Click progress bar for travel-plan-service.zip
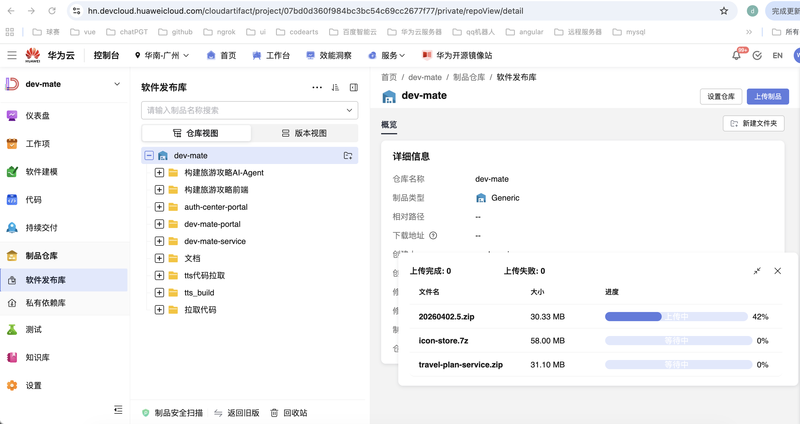 click(679, 364)
